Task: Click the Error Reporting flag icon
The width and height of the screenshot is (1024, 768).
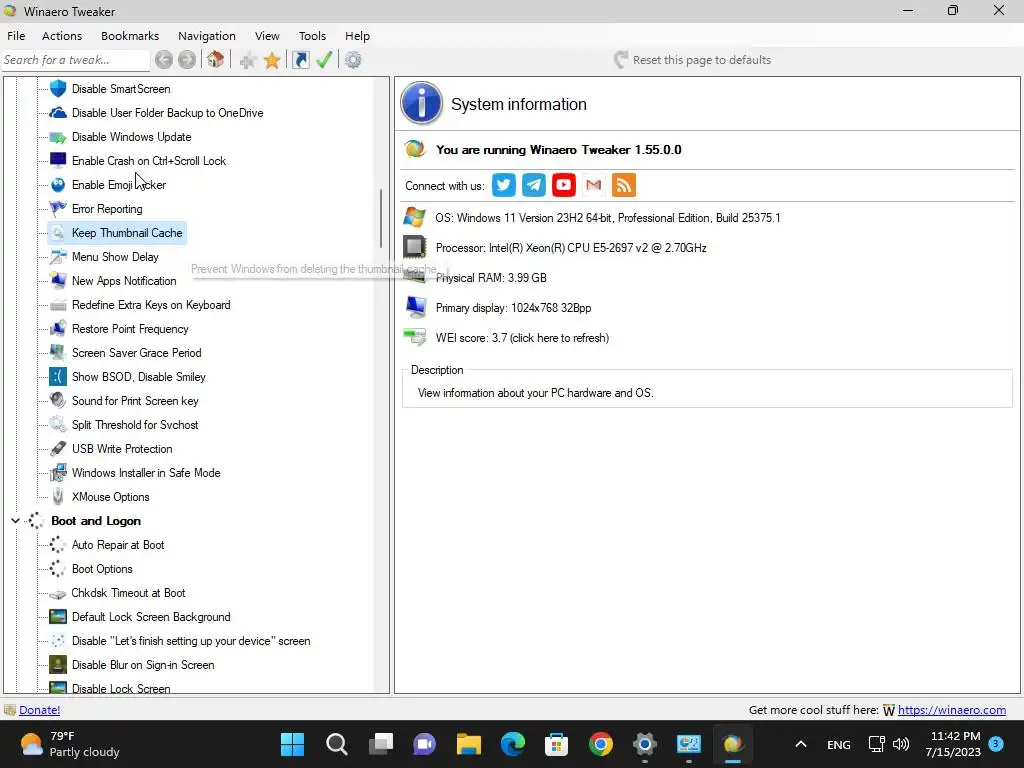Action: 58,208
